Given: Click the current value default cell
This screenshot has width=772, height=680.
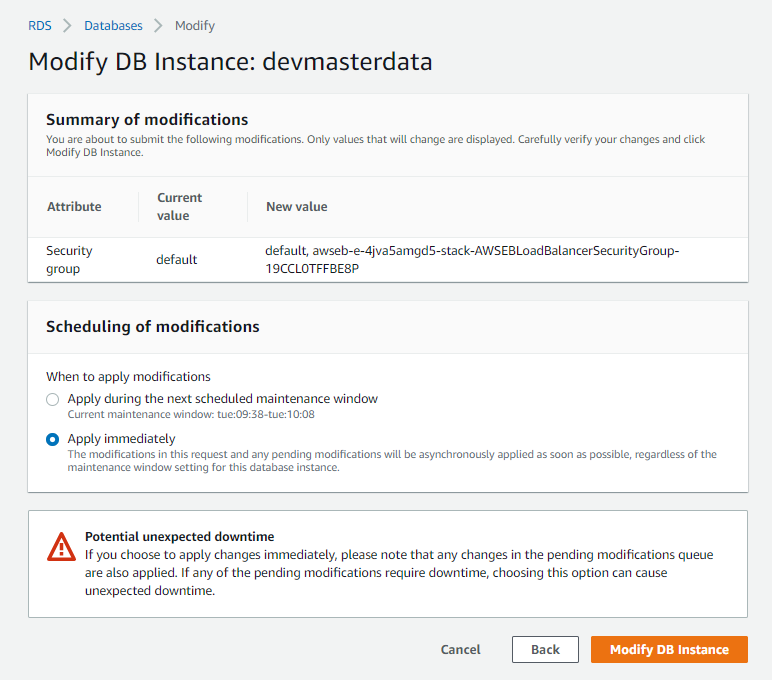Looking at the screenshot, I should click(177, 259).
